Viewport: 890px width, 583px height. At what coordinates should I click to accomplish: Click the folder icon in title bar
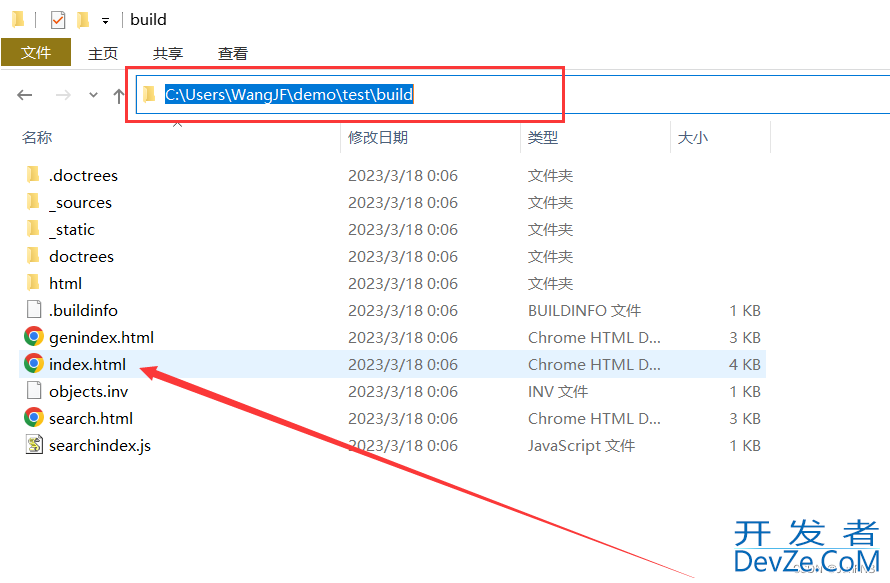pyautogui.click(x=18, y=19)
